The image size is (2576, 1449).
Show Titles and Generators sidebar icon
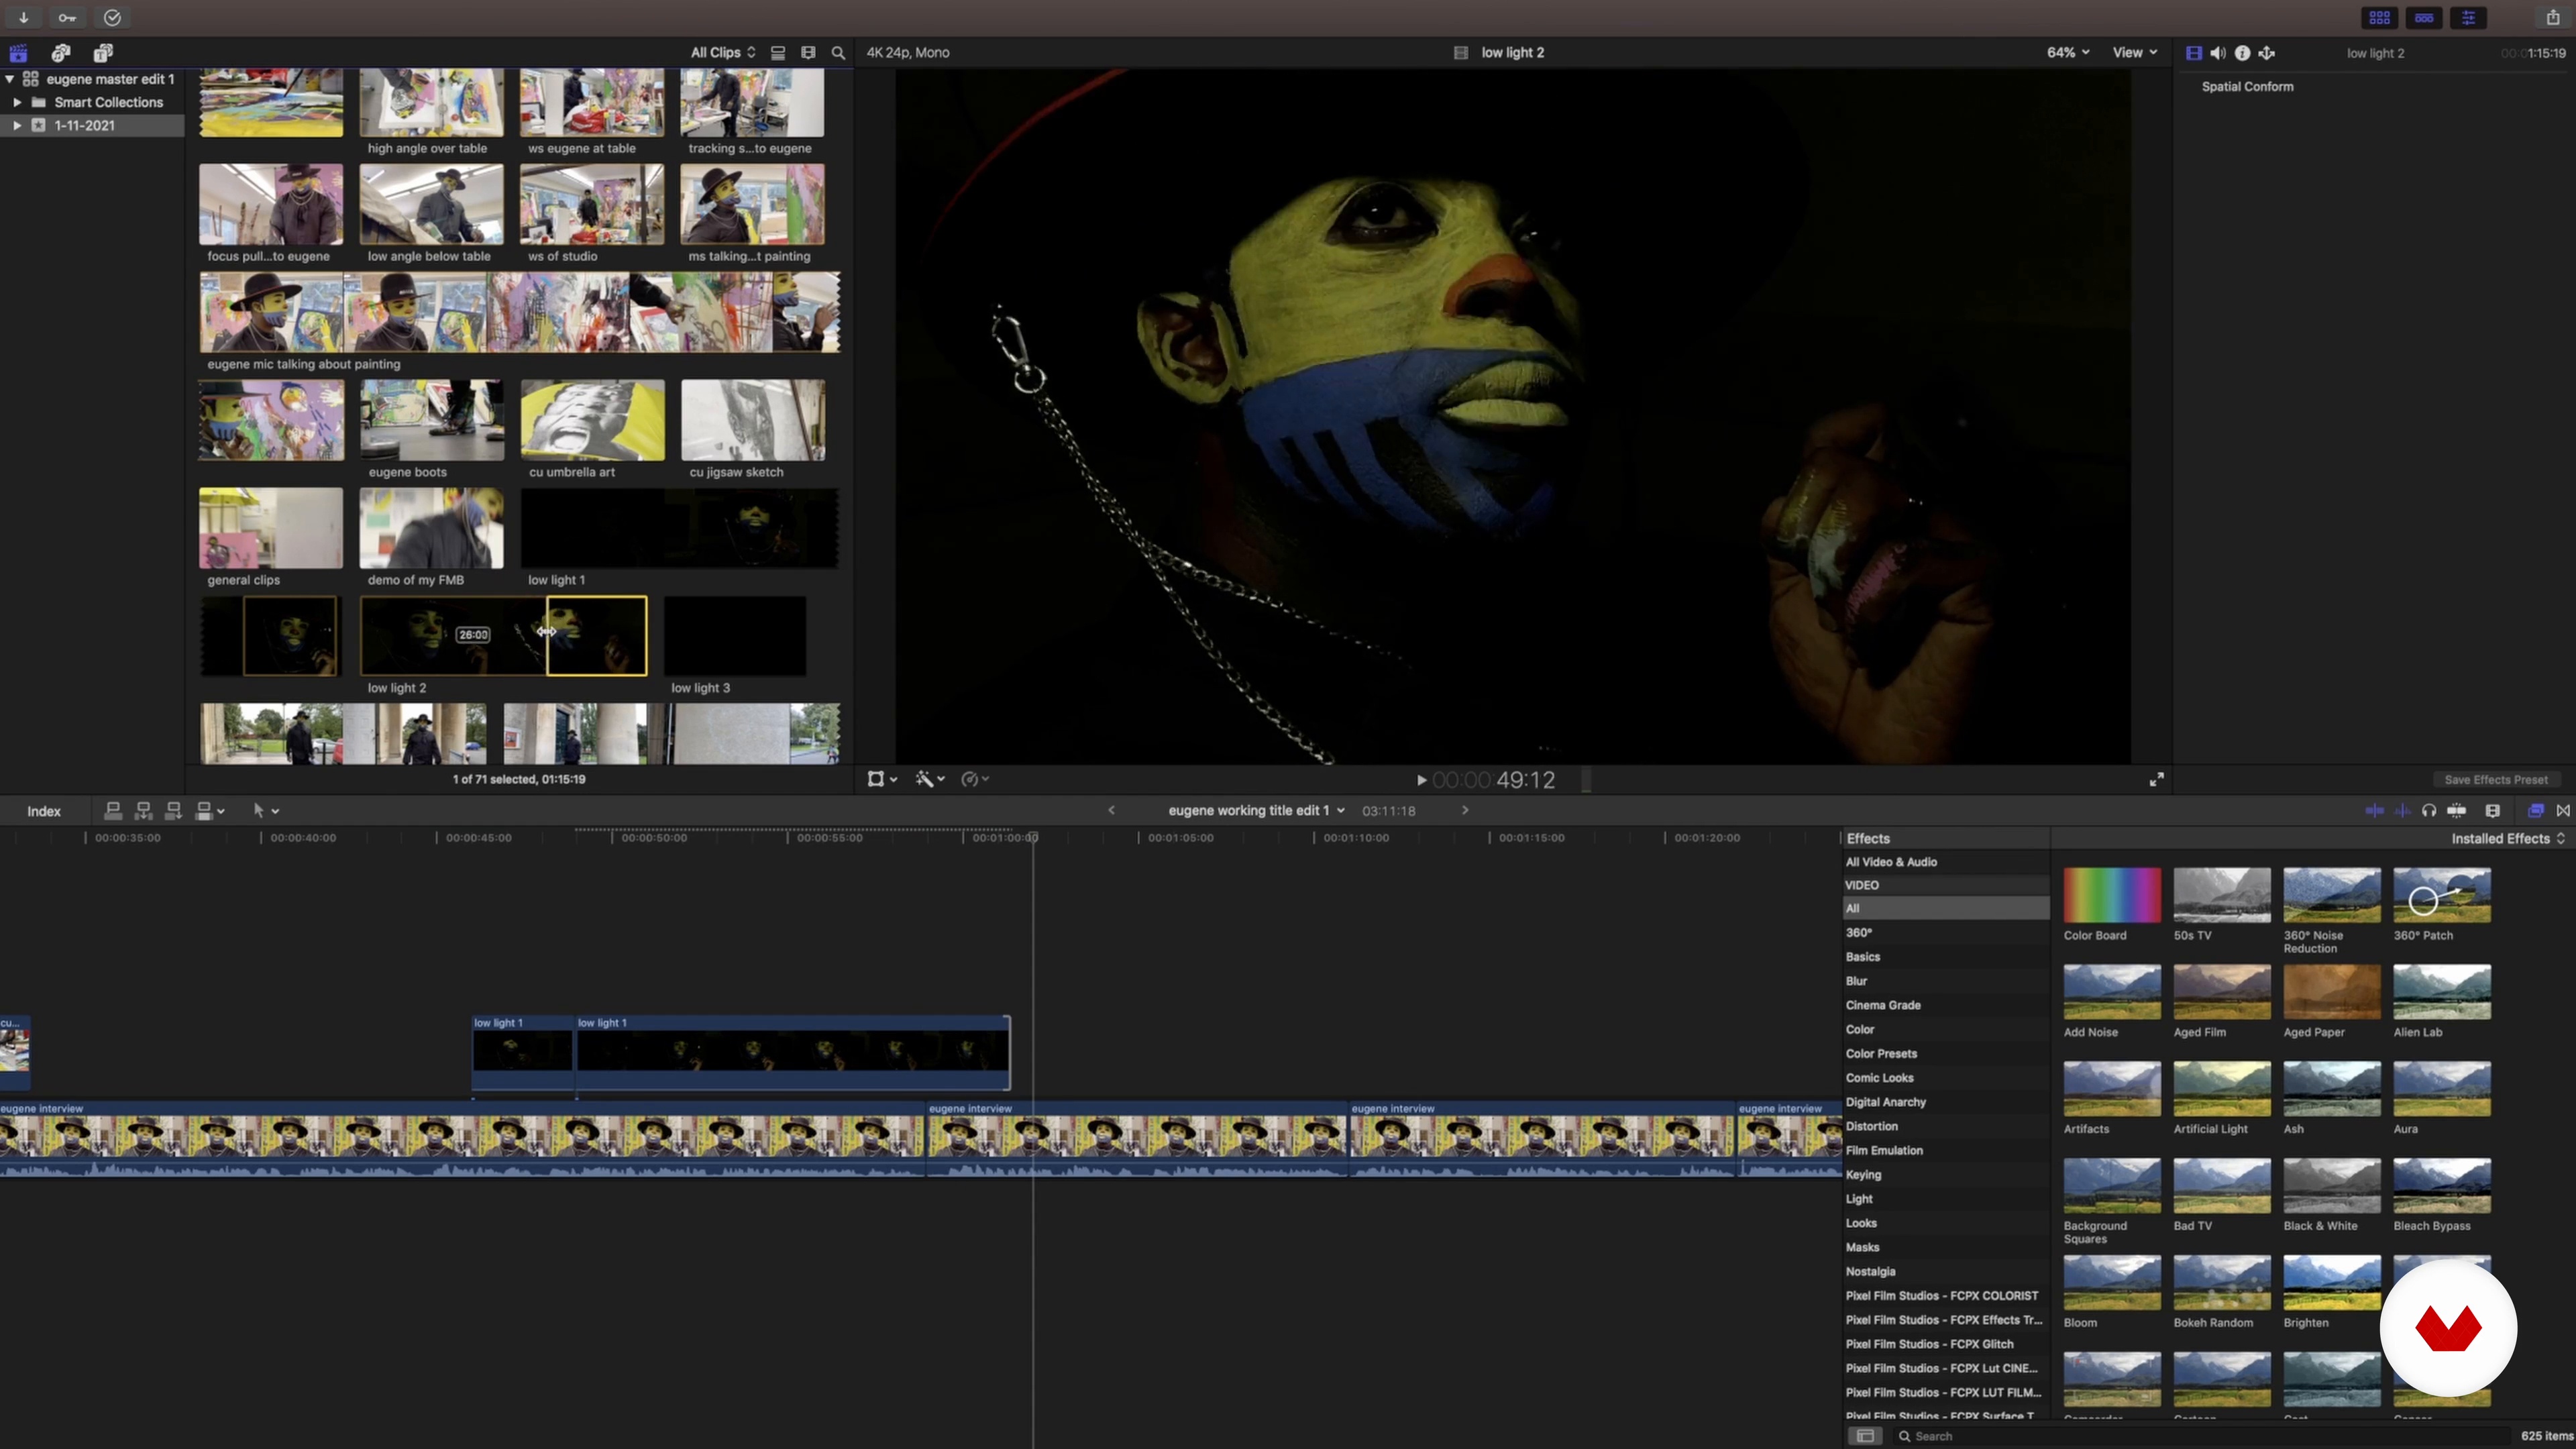click(103, 53)
